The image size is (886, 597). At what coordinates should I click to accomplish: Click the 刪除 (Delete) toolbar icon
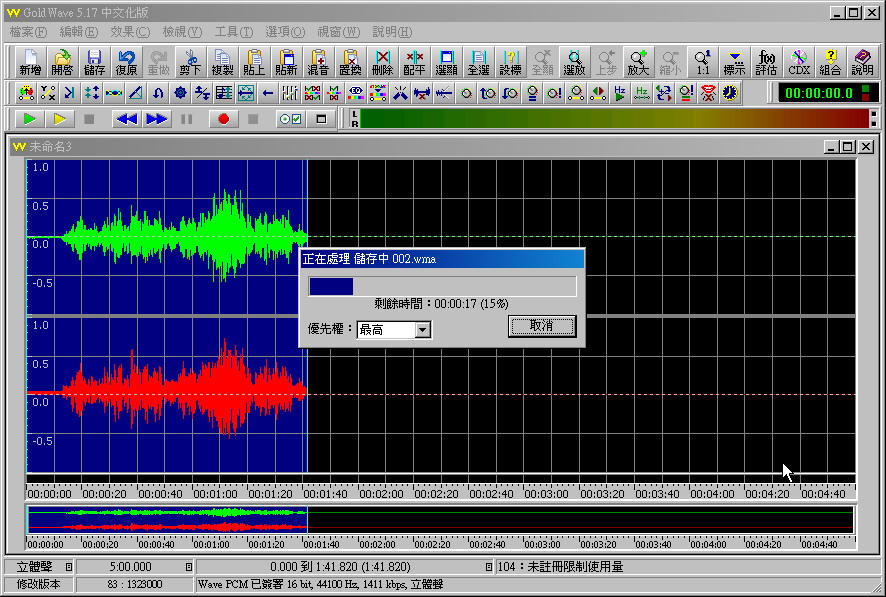[382, 62]
